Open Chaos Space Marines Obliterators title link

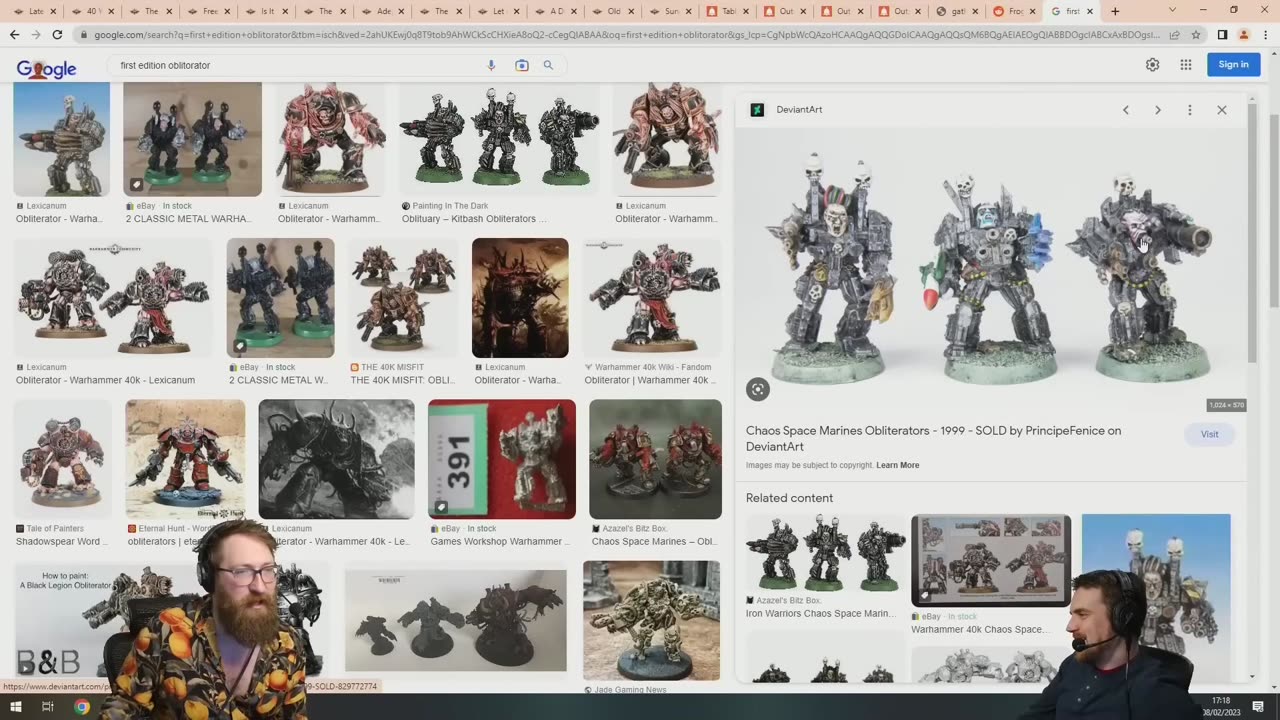coord(933,438)
